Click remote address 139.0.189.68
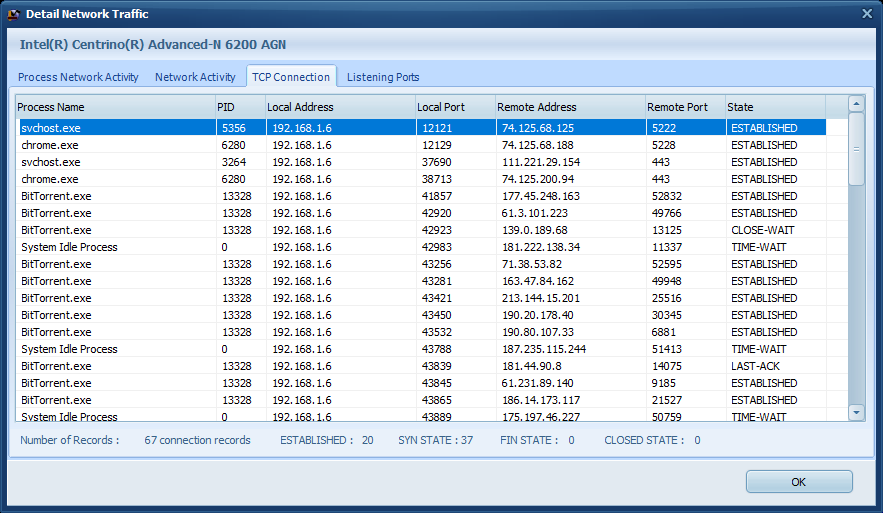 (534, 230)
